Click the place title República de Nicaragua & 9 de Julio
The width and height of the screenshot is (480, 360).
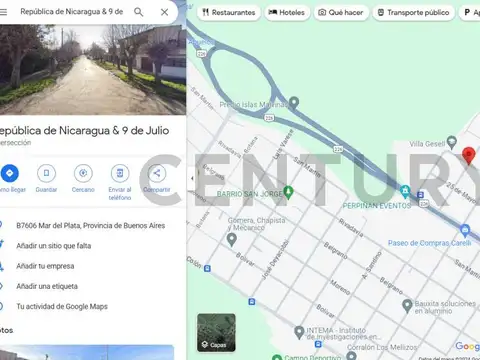(x=84, y=130)
